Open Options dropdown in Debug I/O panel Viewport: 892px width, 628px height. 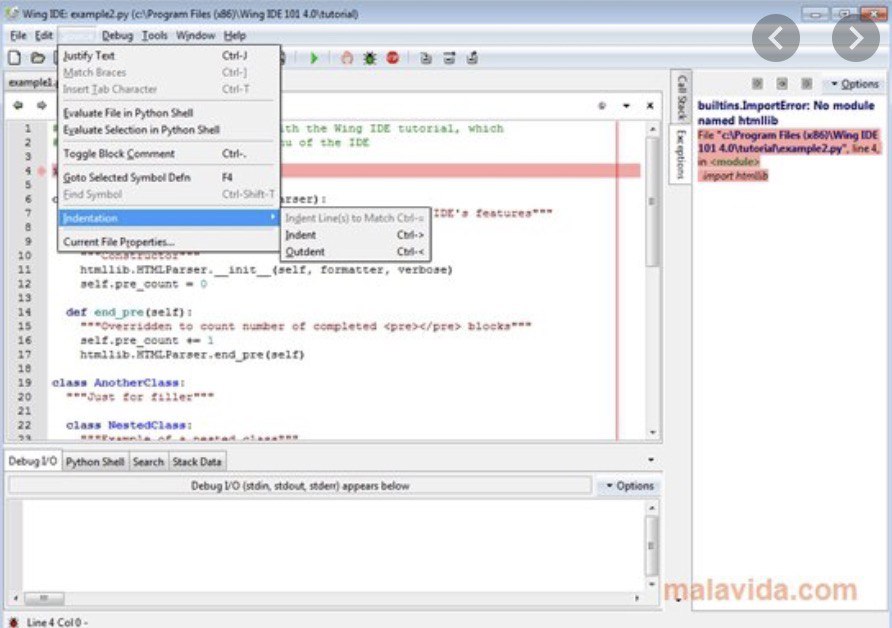(x=629, y=486)
